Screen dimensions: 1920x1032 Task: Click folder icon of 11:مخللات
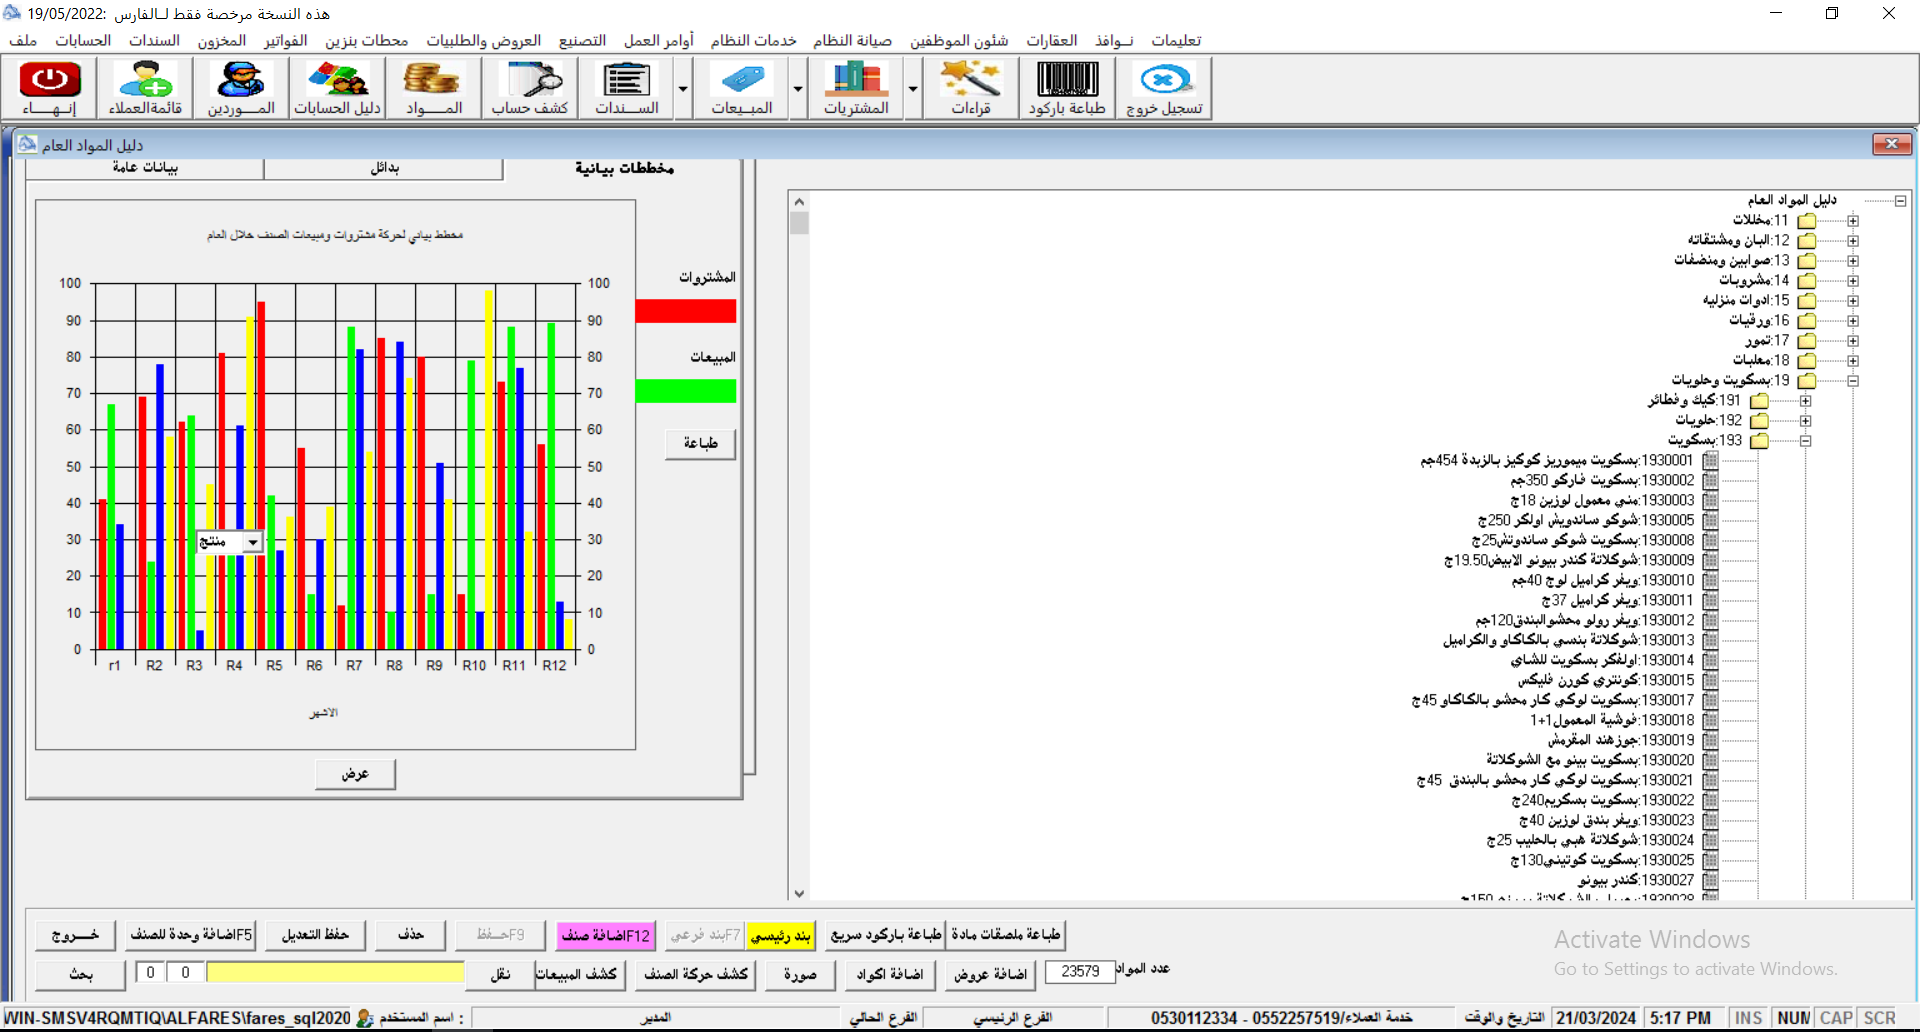[1806, 221]
